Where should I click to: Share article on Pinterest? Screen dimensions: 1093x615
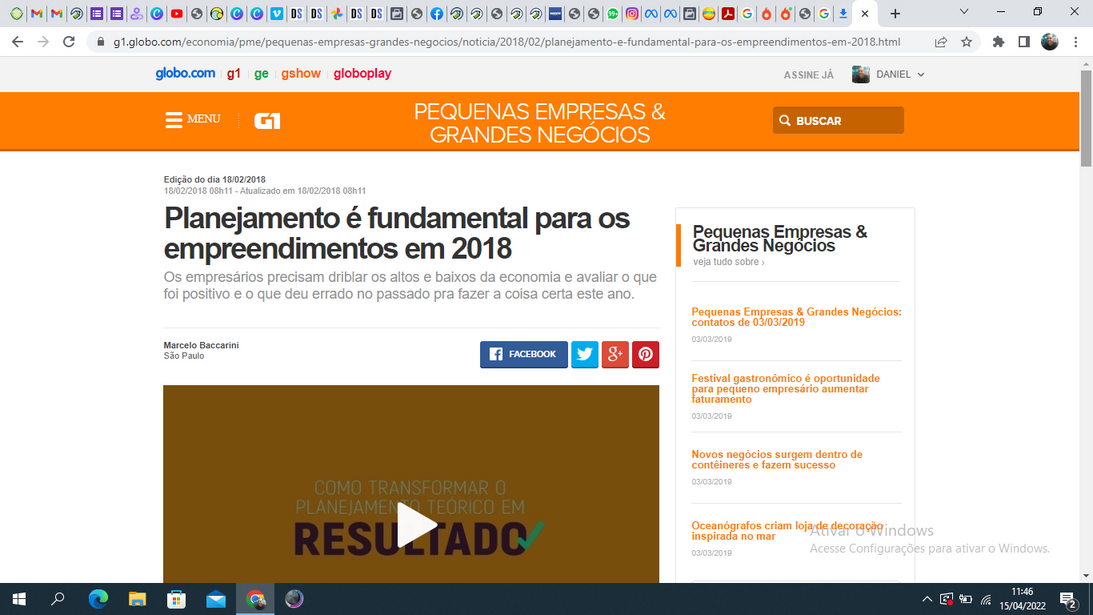(645, 354)
